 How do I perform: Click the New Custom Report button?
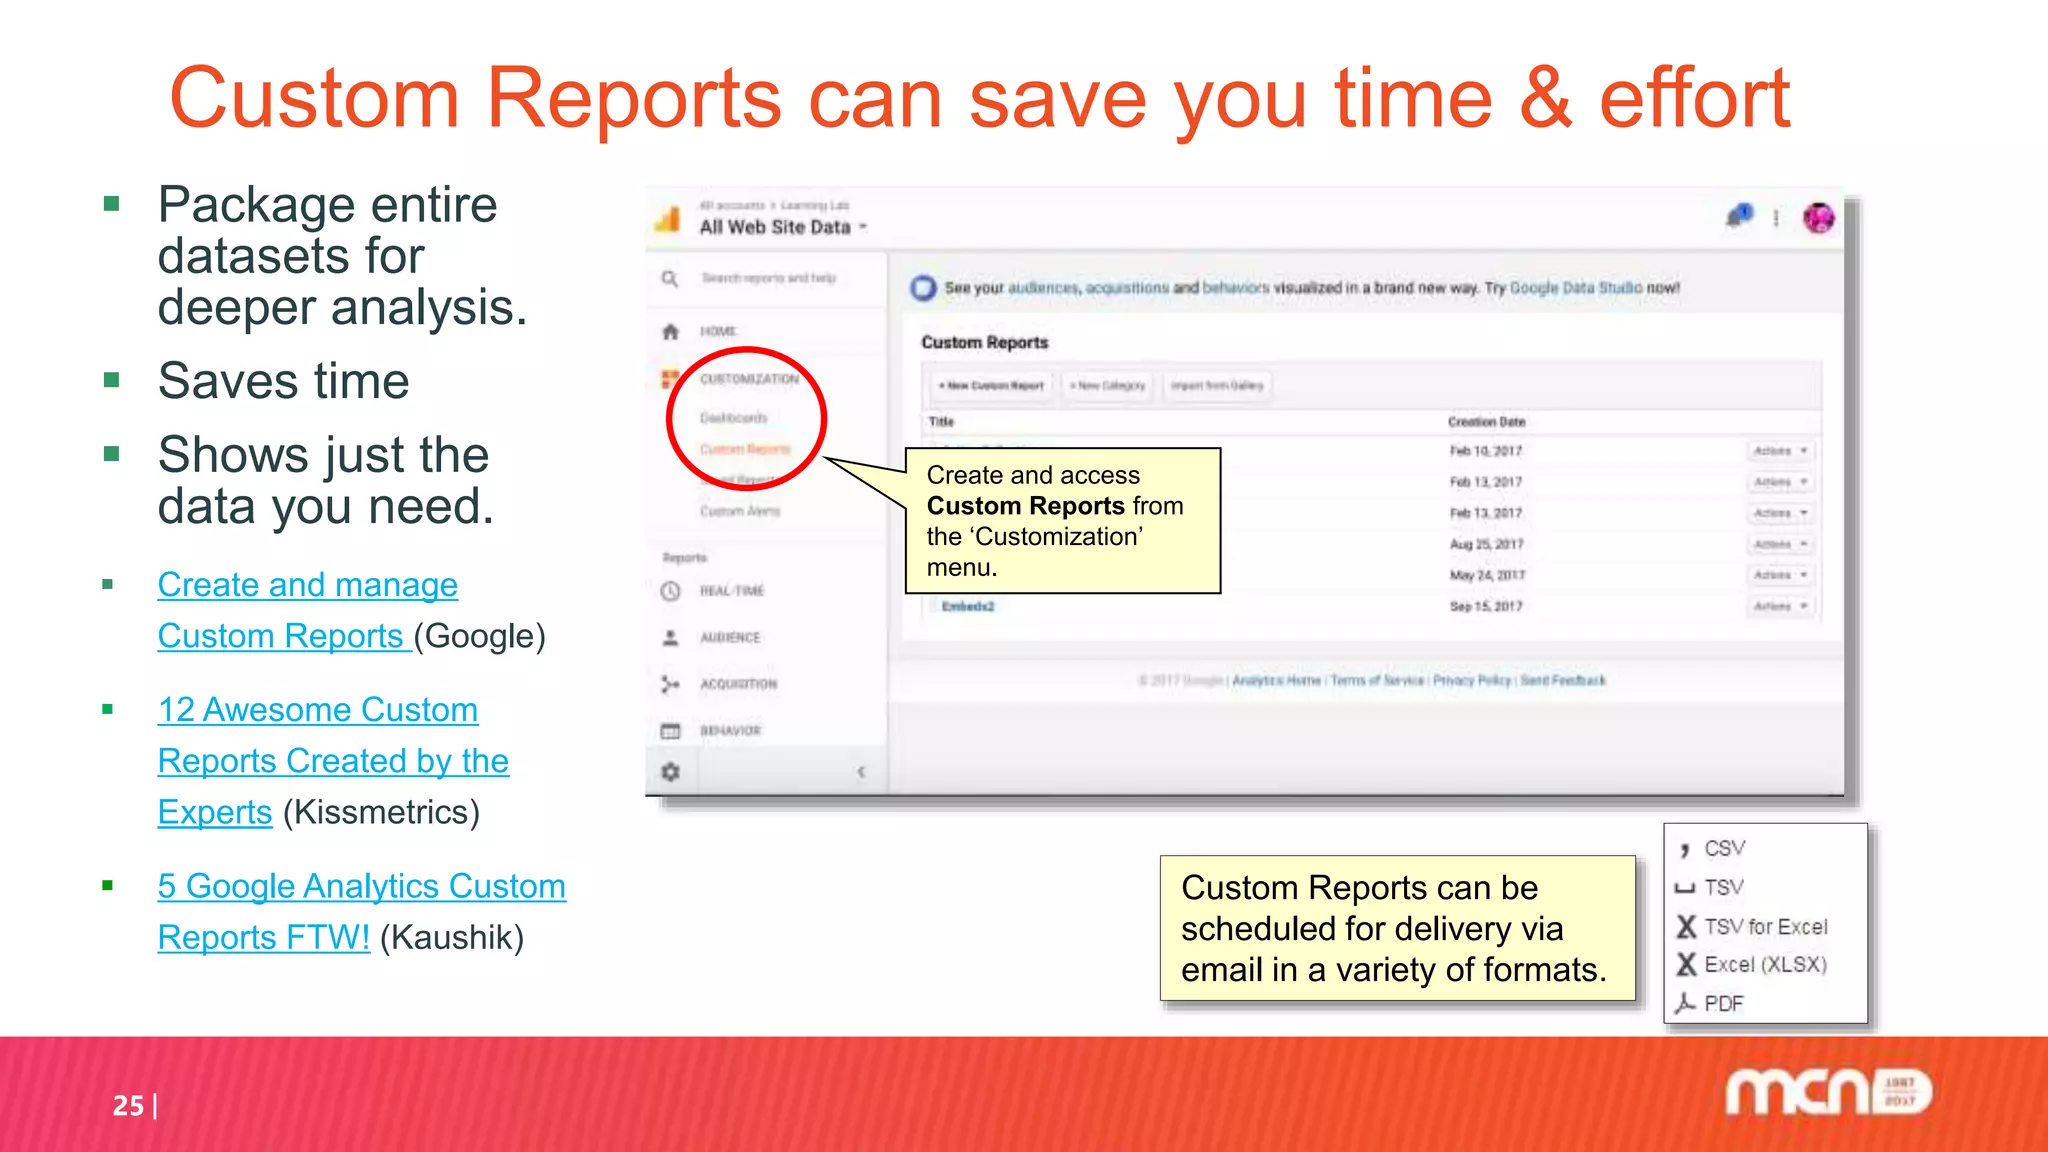tap(990, 385)
